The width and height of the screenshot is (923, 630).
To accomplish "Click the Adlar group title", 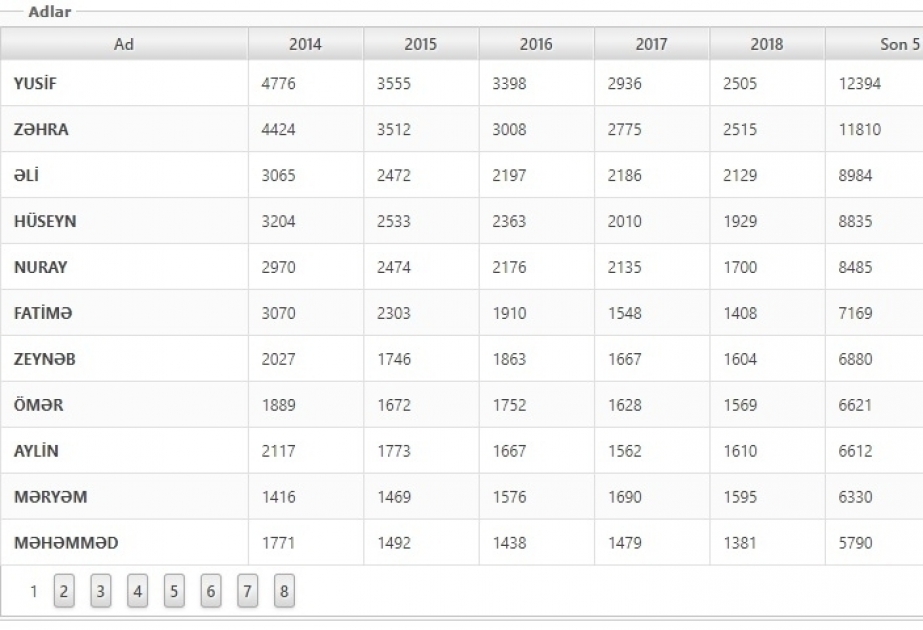I will tap(49, 12).
